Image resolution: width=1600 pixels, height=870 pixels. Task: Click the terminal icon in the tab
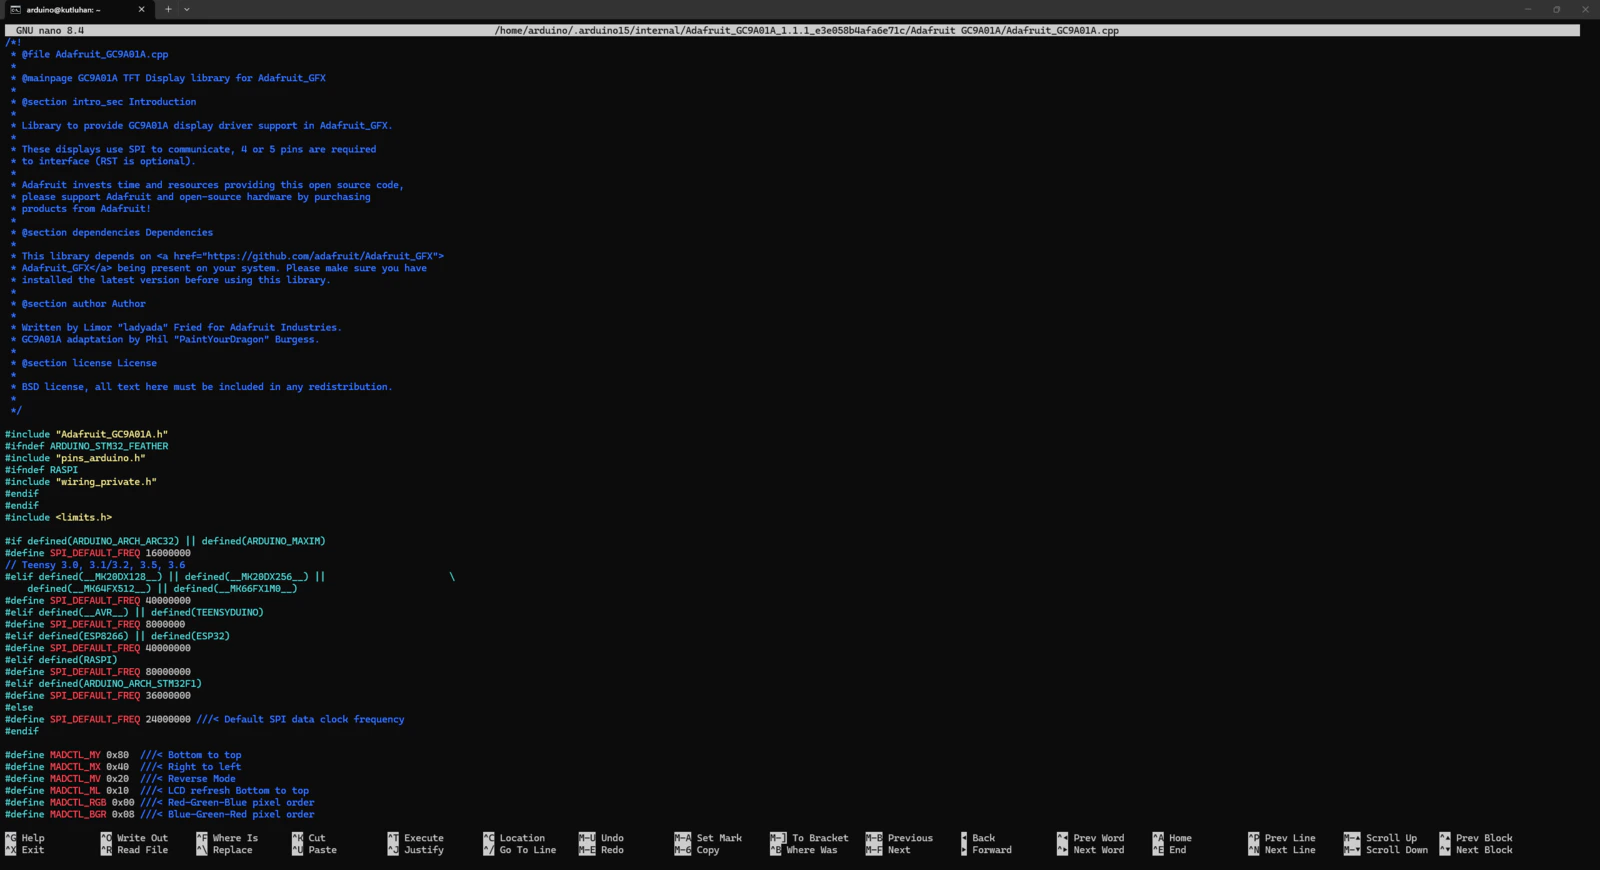pyautogui.click(x=15, y=9)
